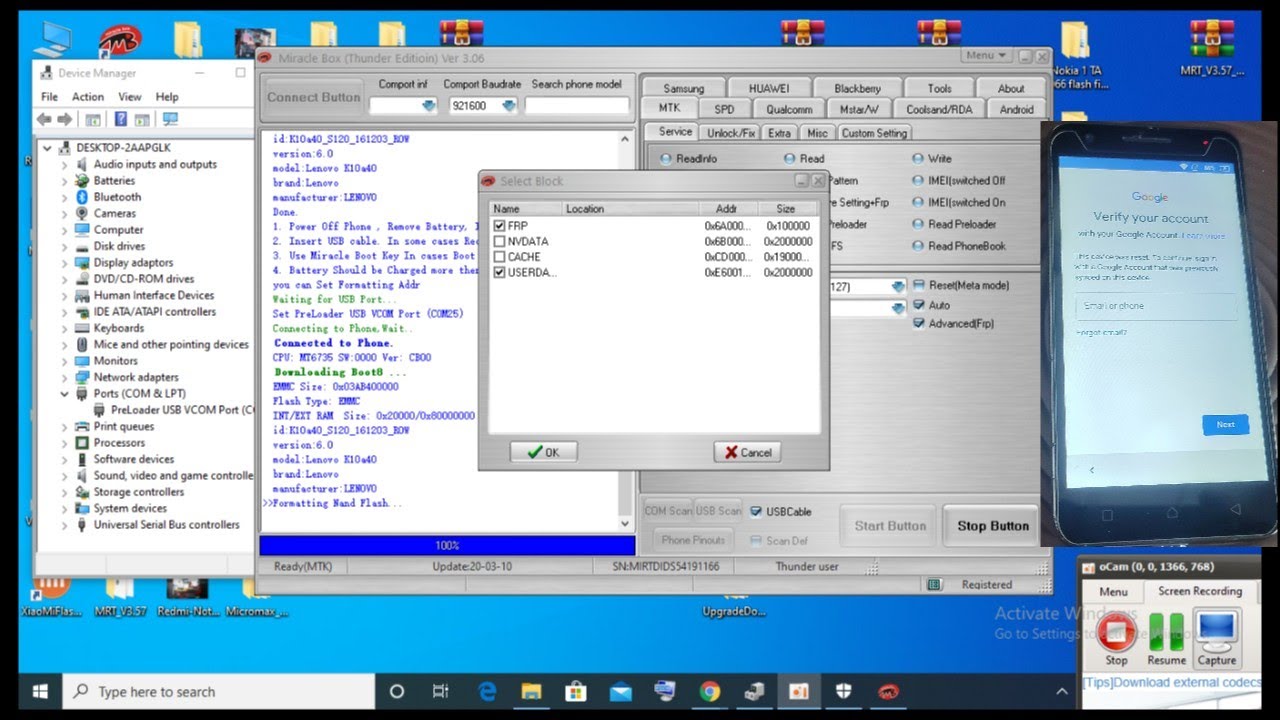This screenshot has height=720, width=1280.
Task: Open Microsoft Store from taskbar
Action: pos(576,691)
